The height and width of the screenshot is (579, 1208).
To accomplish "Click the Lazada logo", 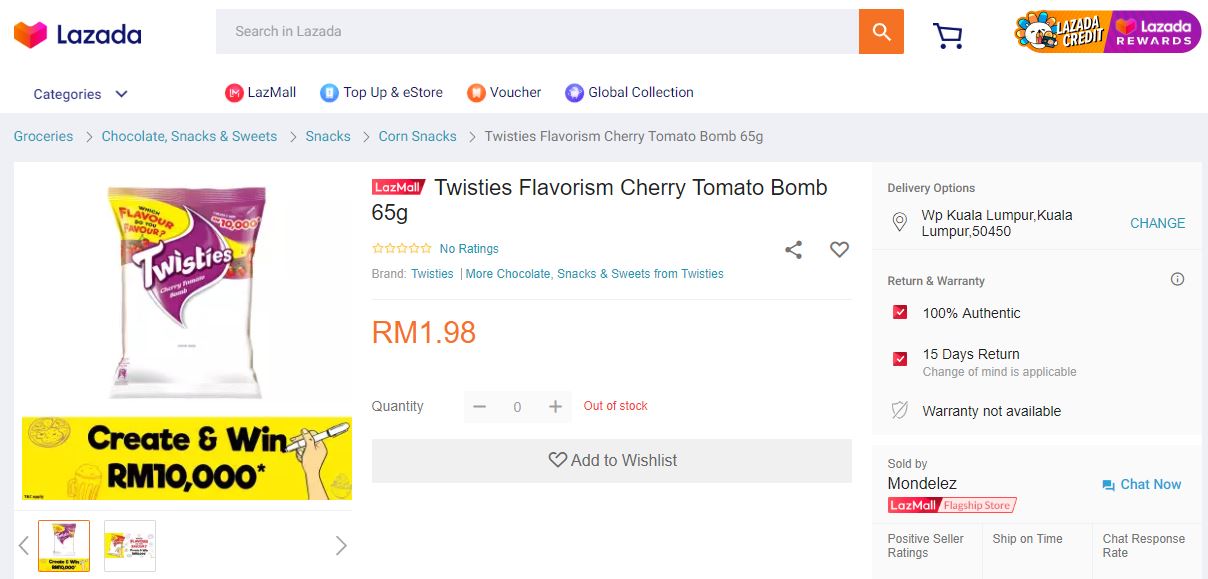I will (77, 34).
